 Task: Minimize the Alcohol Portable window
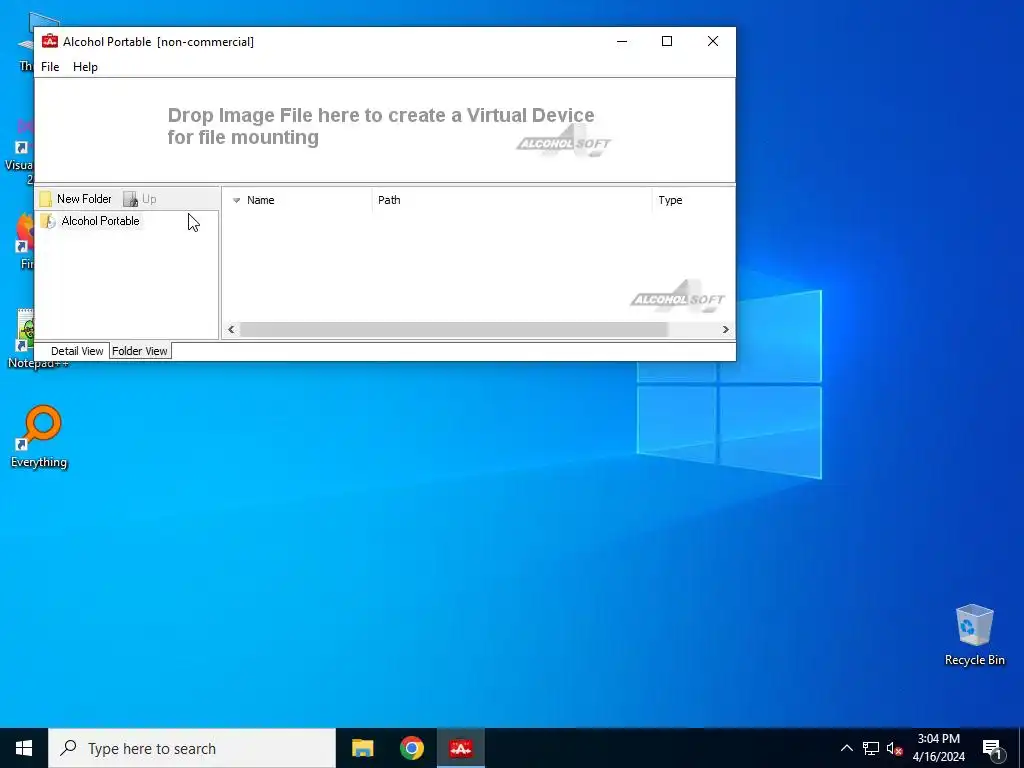[622, 41]
